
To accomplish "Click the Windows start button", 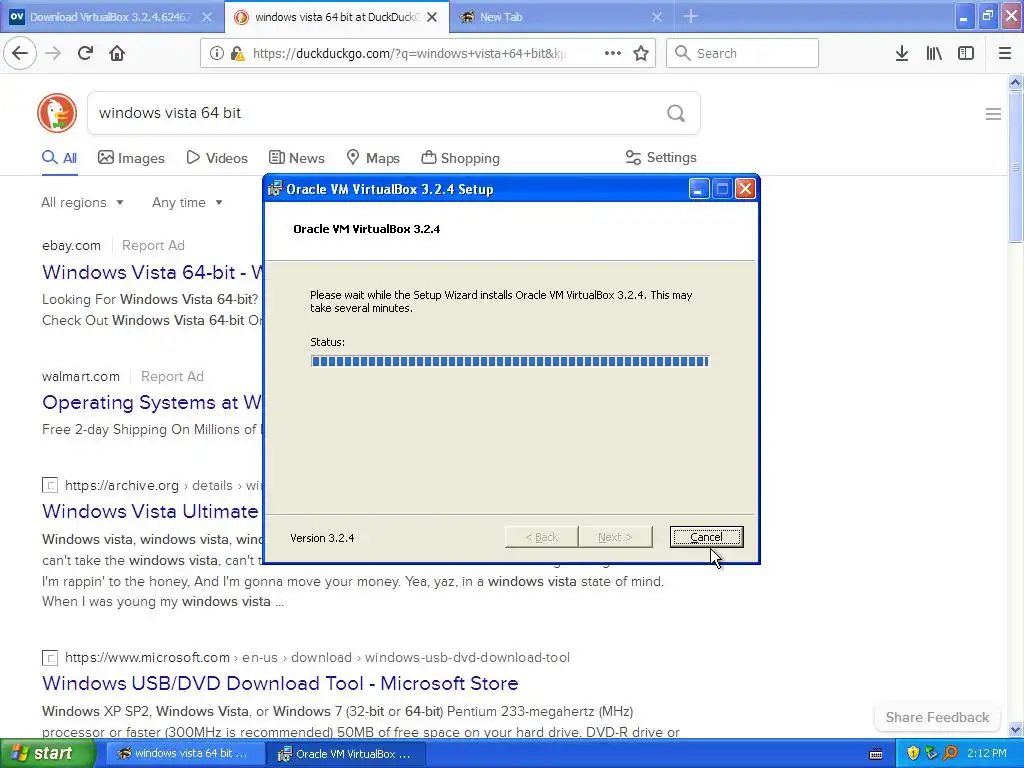I will tap(48, 753).
